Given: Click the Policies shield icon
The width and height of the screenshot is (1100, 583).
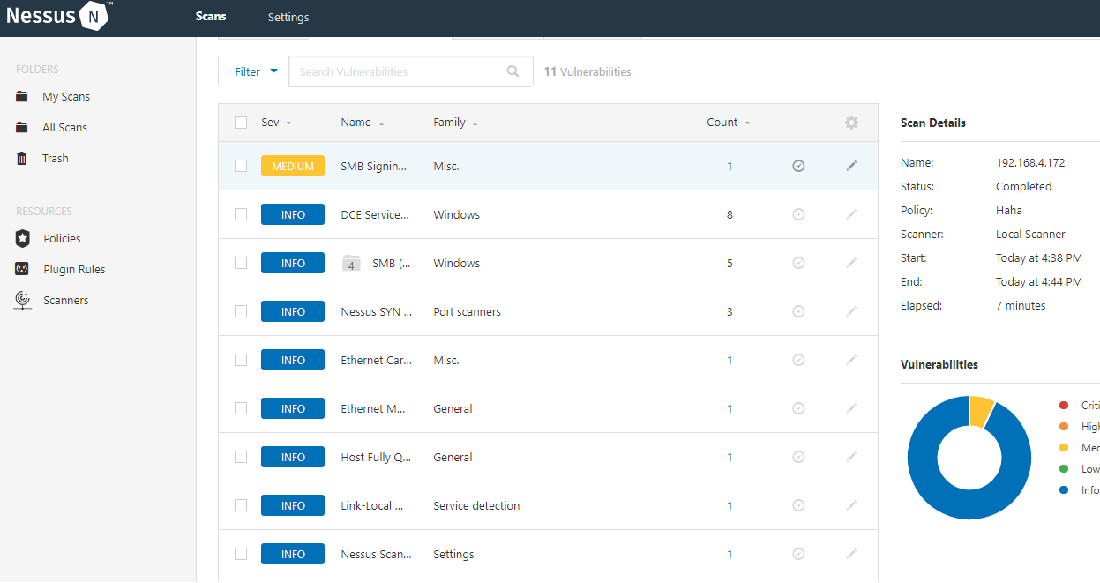Looking at the screenshot, I should coord(22,239).
